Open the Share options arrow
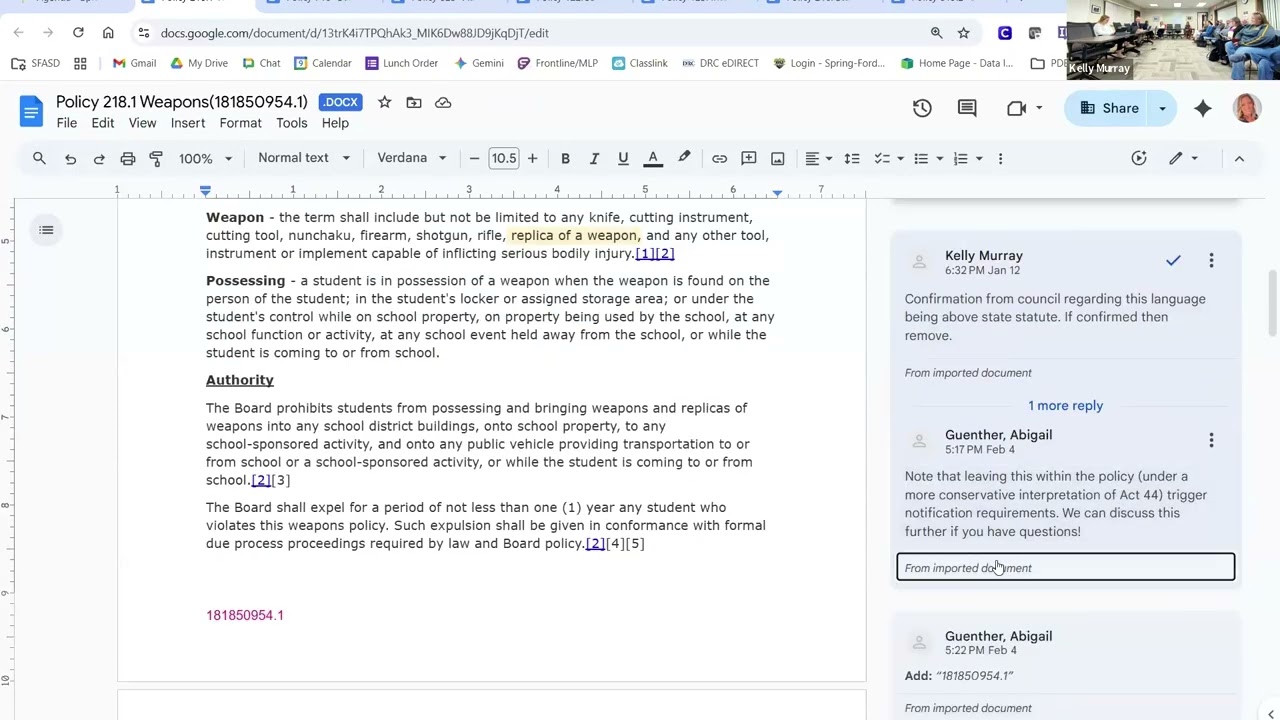Image resolution: width=1280 pixels, height=720 pixels. [1162, 108]
